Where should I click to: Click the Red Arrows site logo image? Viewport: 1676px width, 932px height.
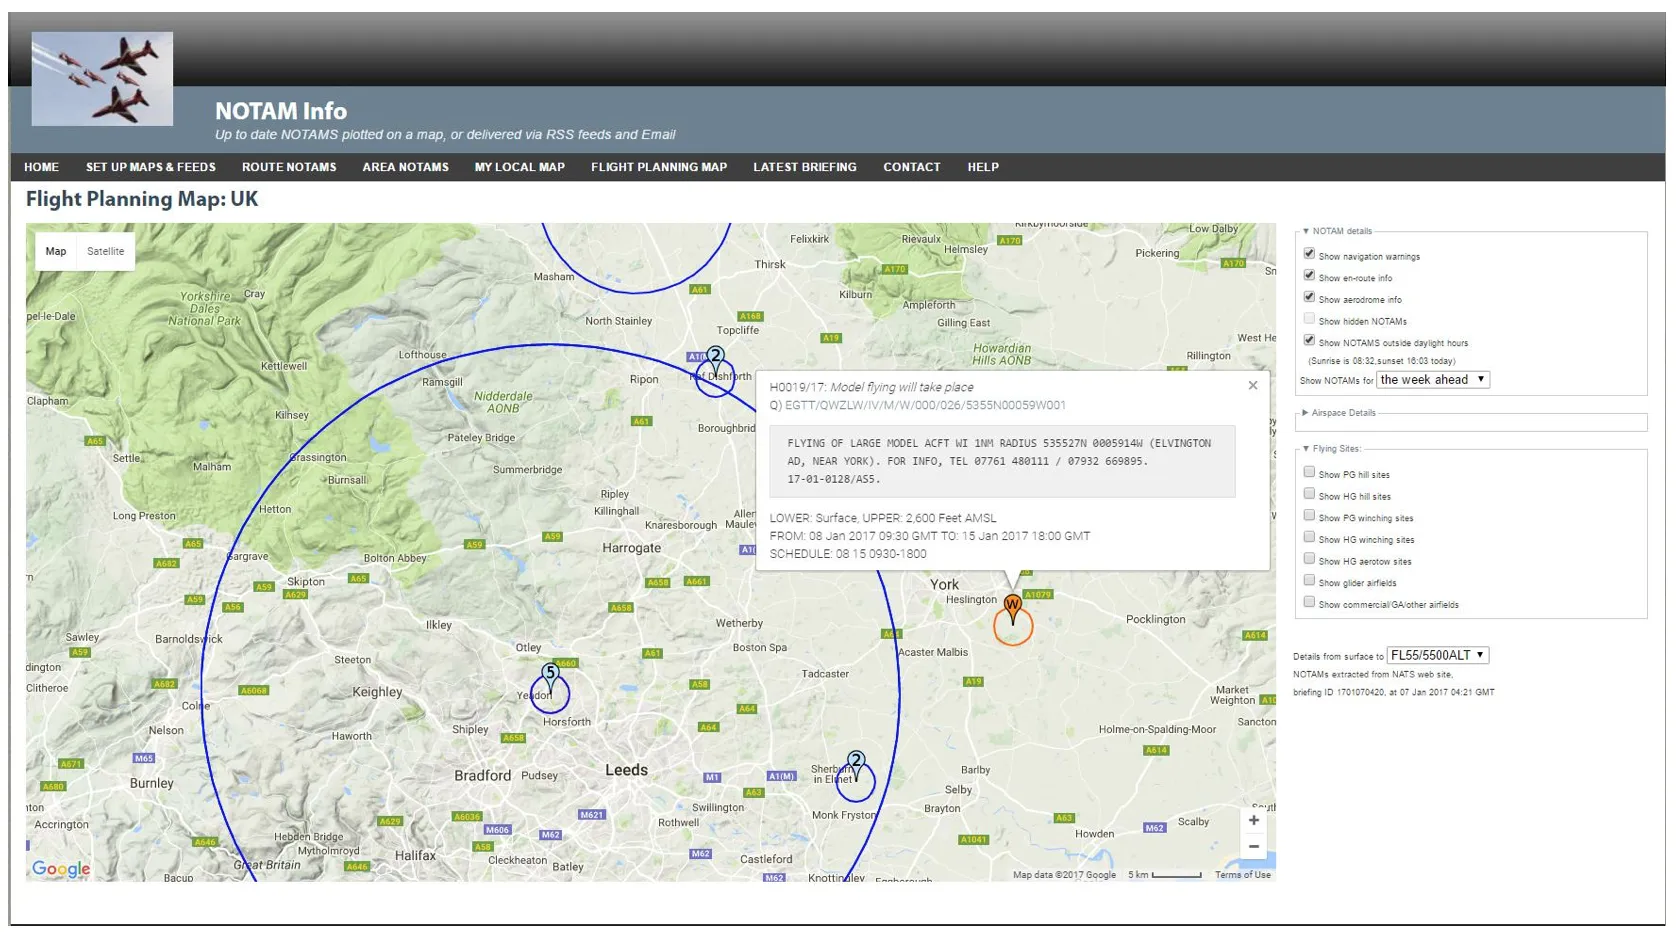point(102,79)
